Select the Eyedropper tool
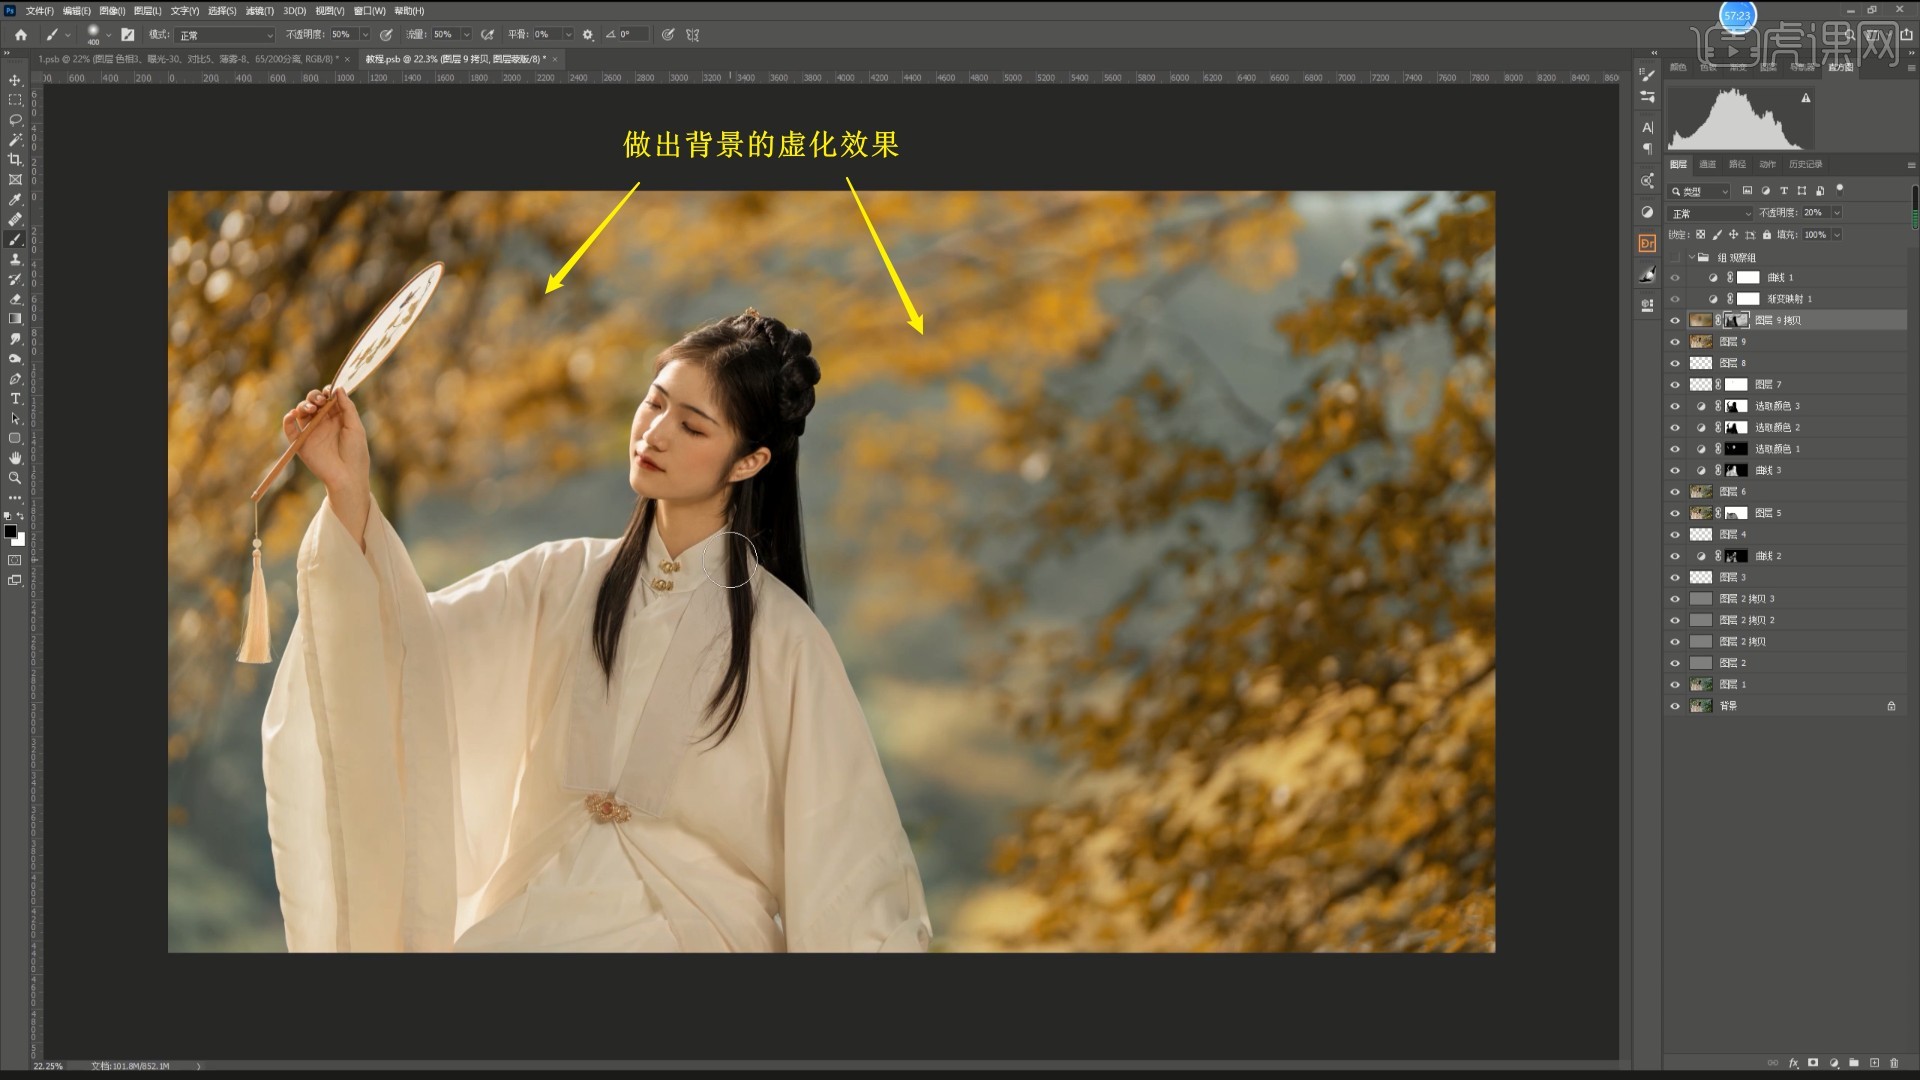Viewport: 1920px width, 1080px height. coord(15,200)
